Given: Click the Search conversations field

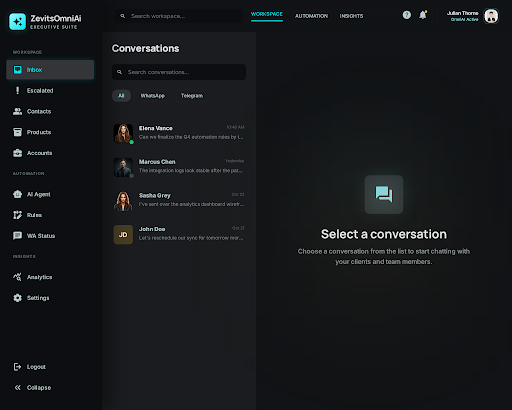Looking at the screenshot, I should coord(179,72).
